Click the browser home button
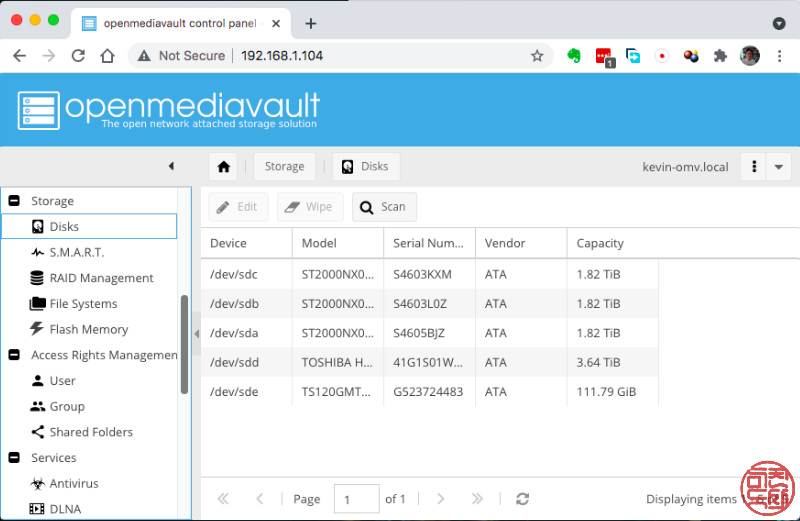Screen dimensions: 800x521 point(107,56)
